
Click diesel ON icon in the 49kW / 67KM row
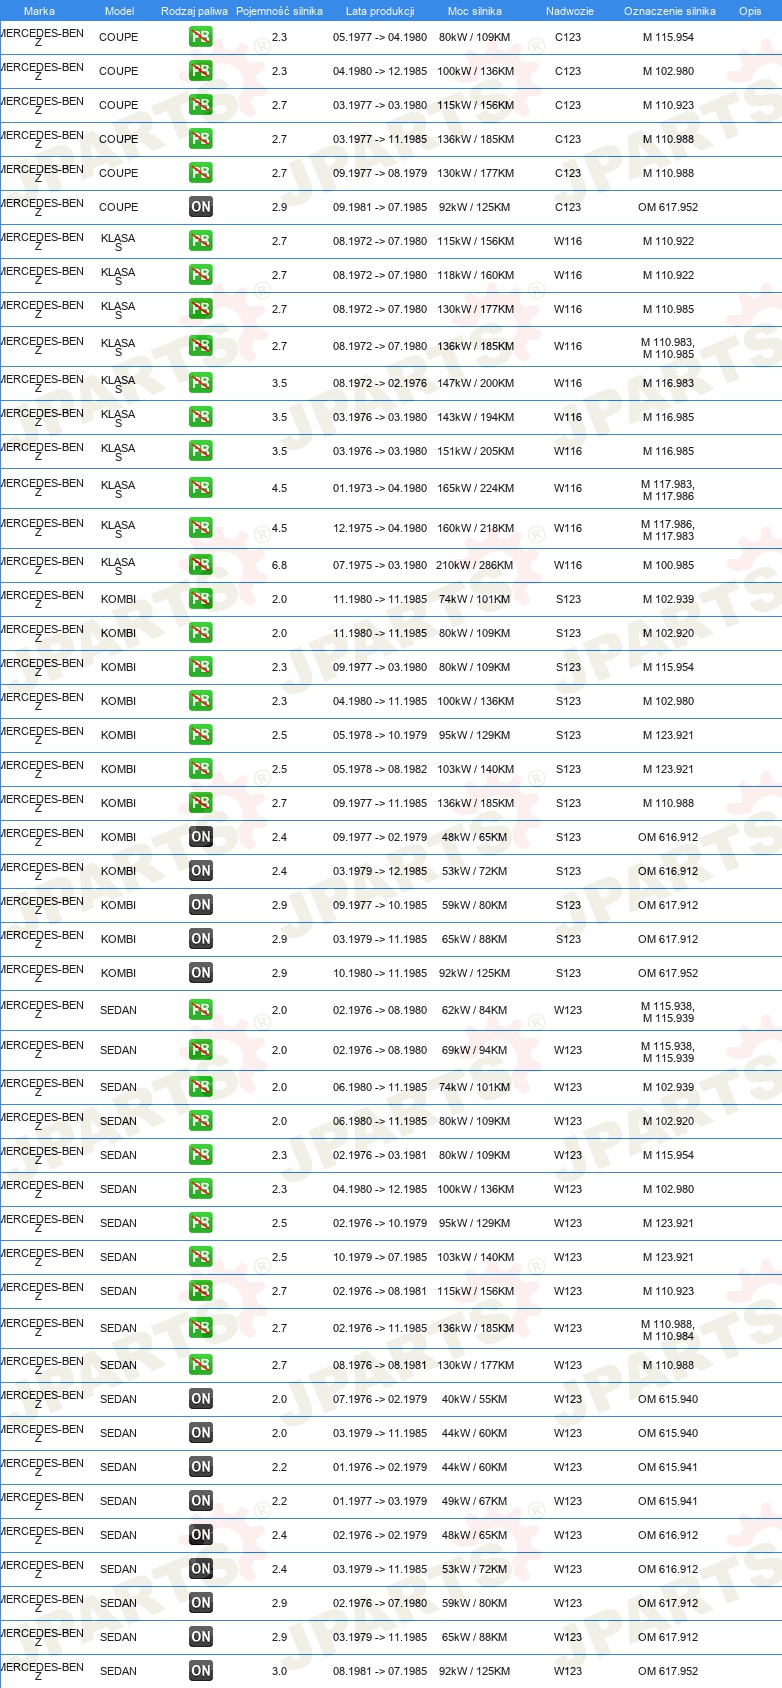pos(201,1501)
